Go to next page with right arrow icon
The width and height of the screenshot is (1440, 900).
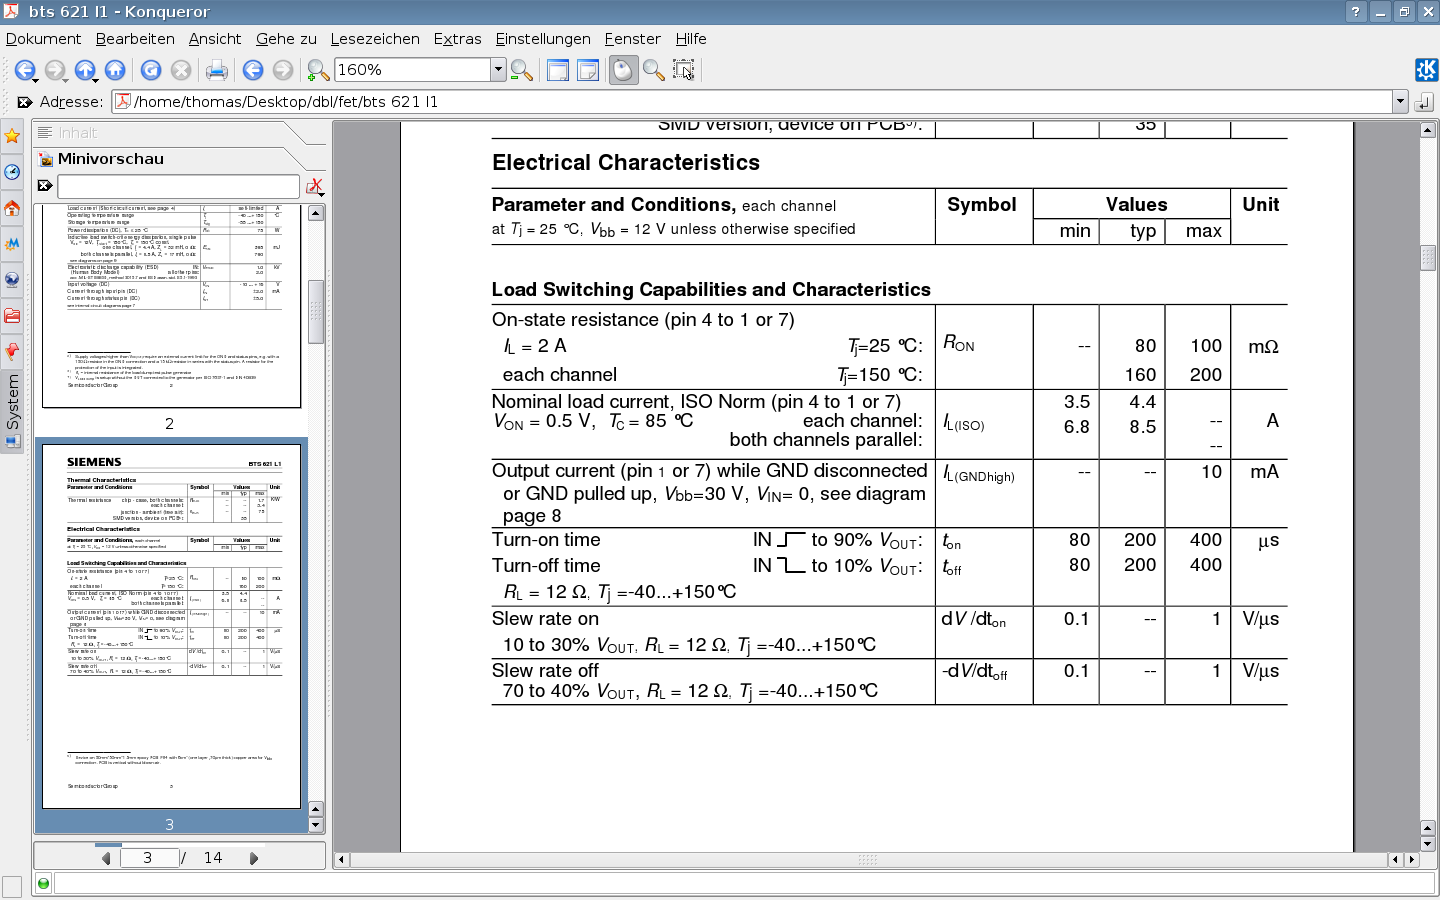point(283,69)
